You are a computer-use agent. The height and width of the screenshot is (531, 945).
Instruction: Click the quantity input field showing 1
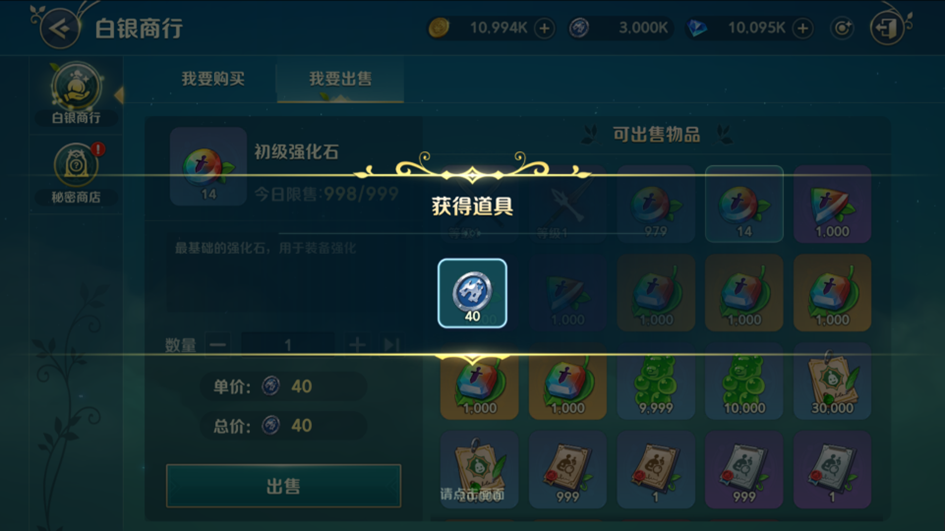(287, 345)
